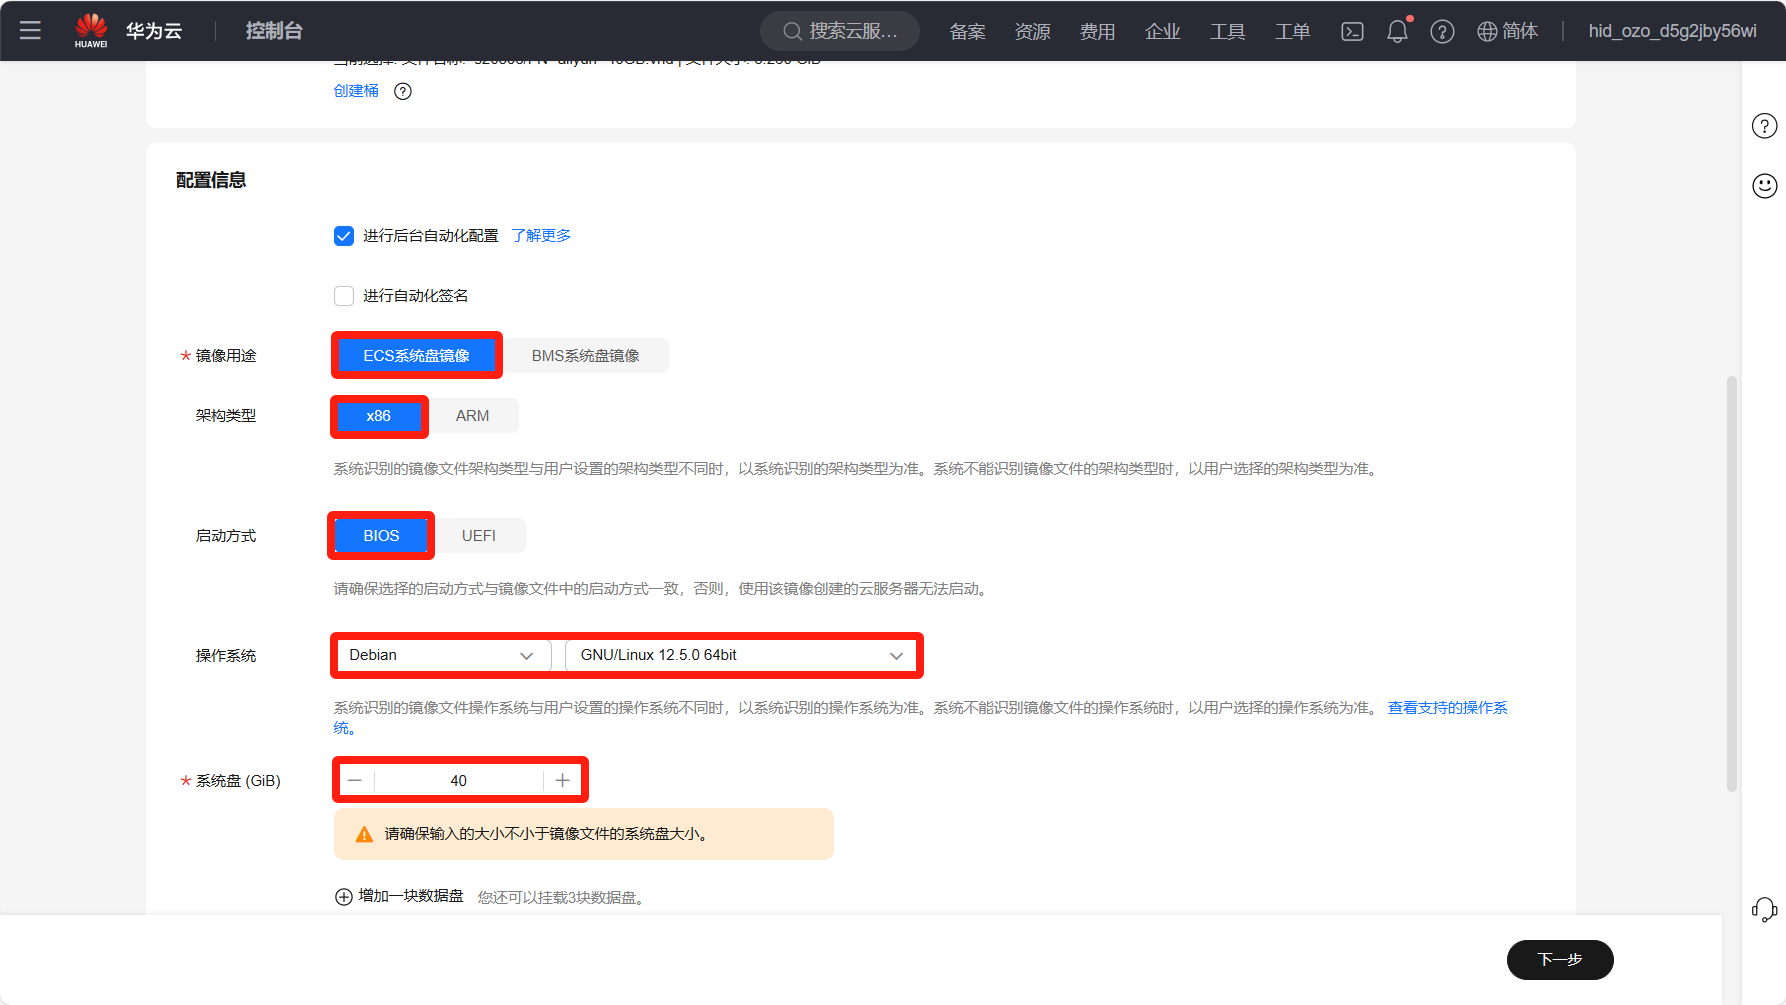This screenshot has width=1786, height=1005.
Task: Select the UEFI boot mode
Action: [478, 536]
